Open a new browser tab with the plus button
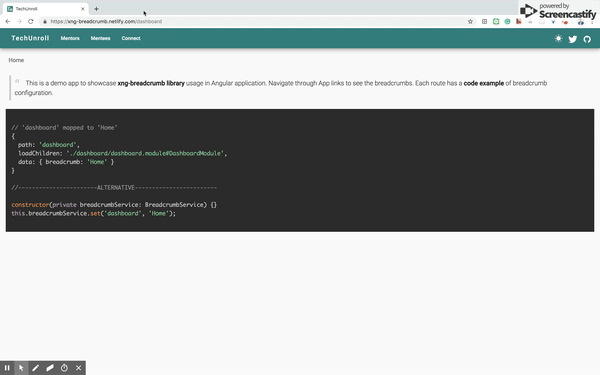This screenshot has height=375, width=600. point(96,9)
